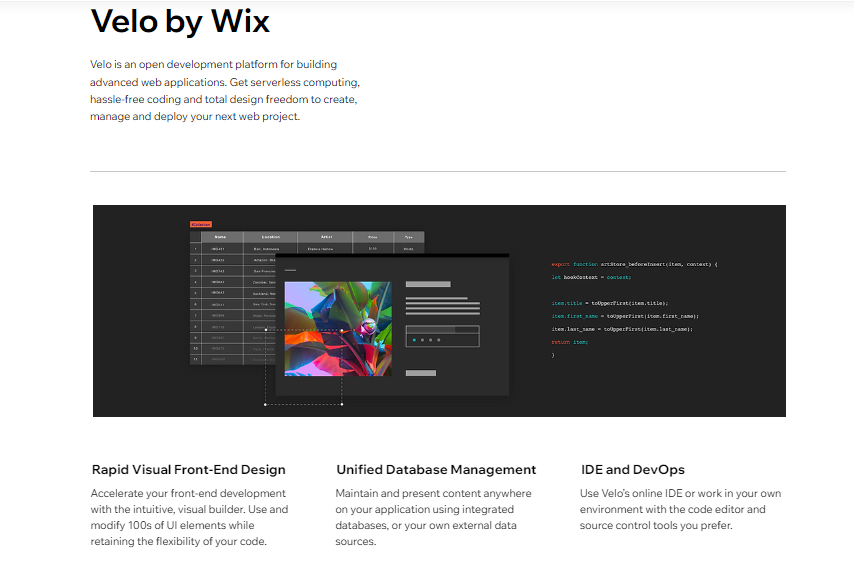Click the "Price" column header in the table
854x580 pixels.
tap(373, 237)
